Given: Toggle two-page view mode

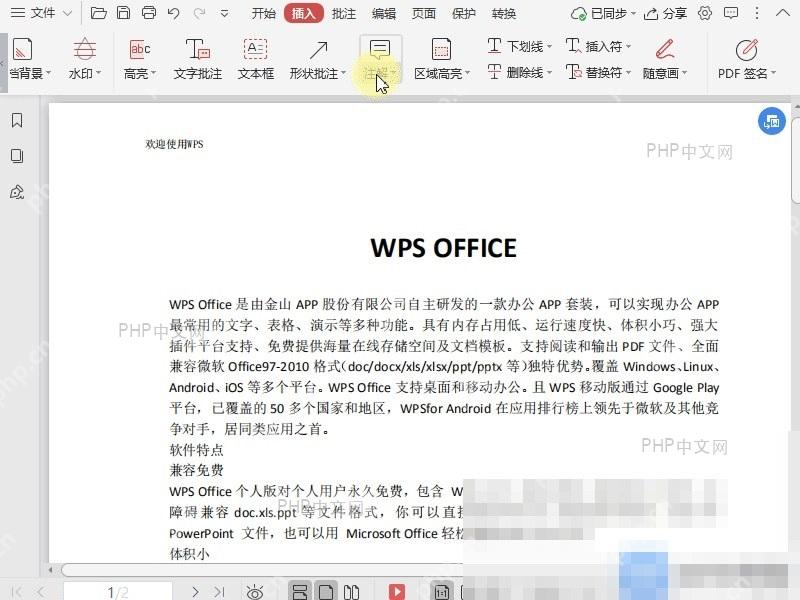Looking at the screenshot, I should [352, 592].
